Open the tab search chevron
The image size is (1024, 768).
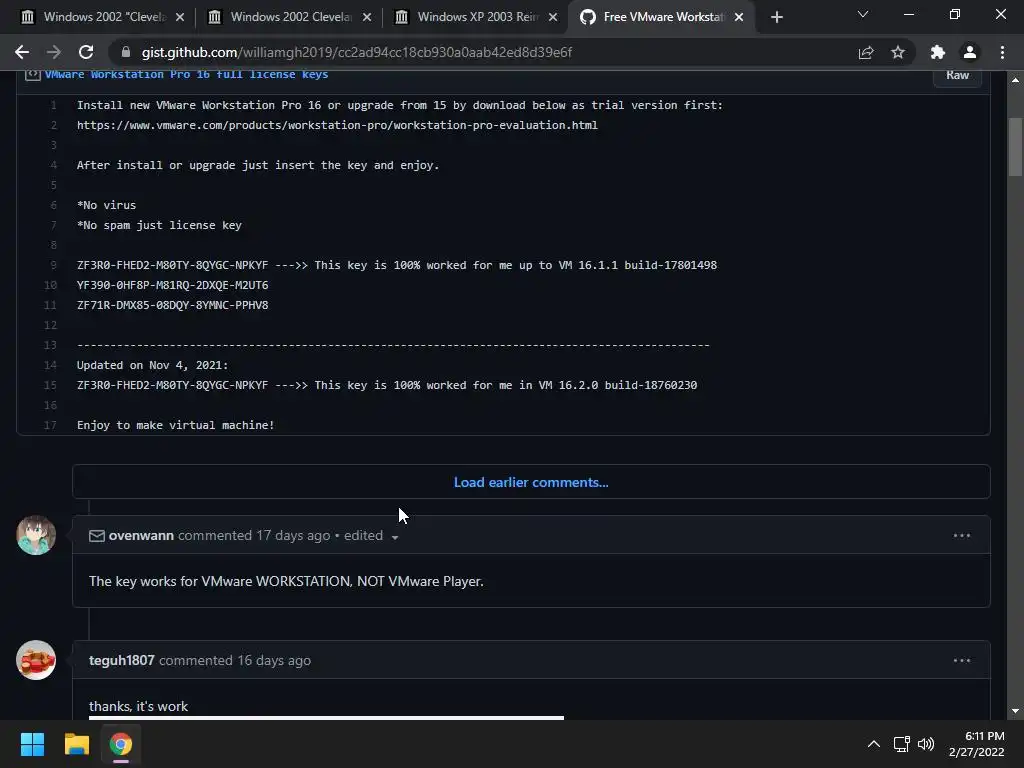863,14
